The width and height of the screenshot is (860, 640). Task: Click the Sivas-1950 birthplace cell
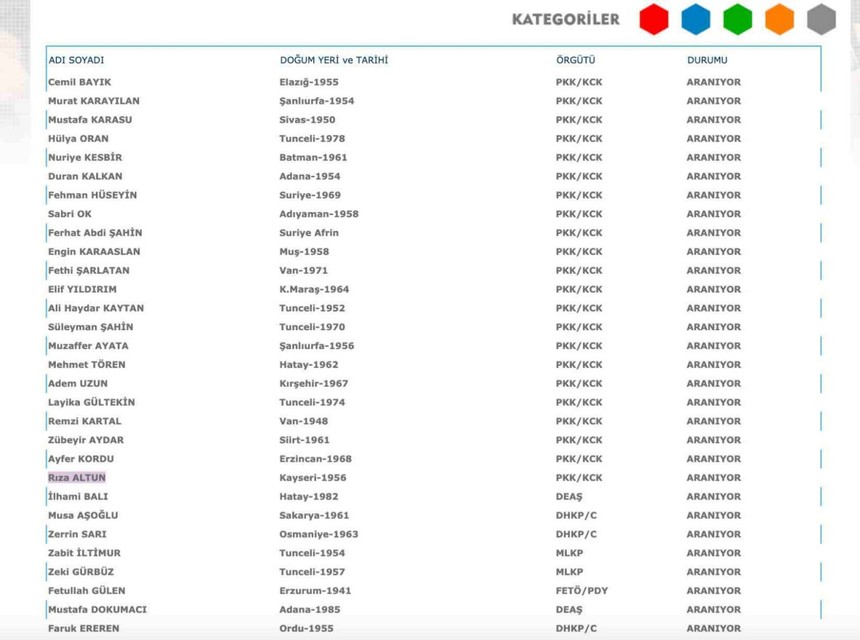coord(307,120)
